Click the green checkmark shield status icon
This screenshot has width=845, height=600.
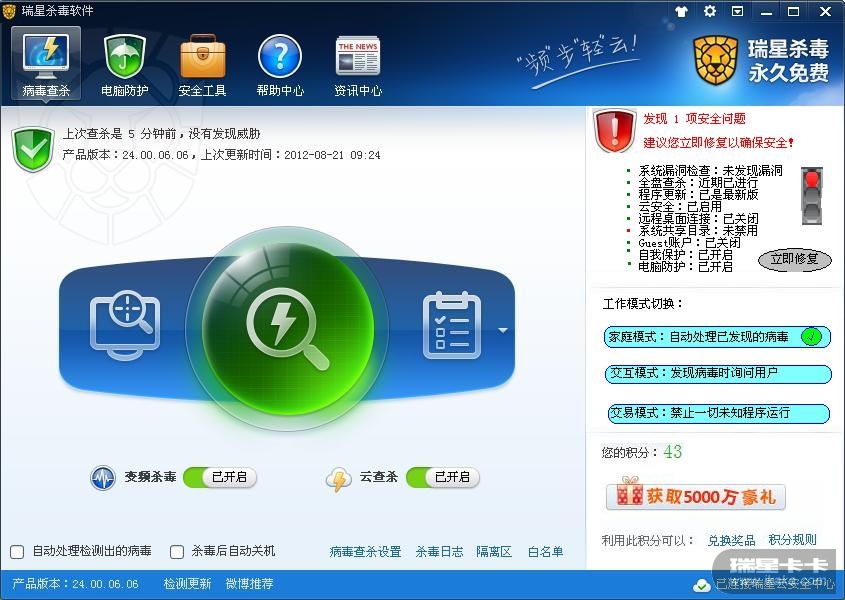tap(33, 149)
